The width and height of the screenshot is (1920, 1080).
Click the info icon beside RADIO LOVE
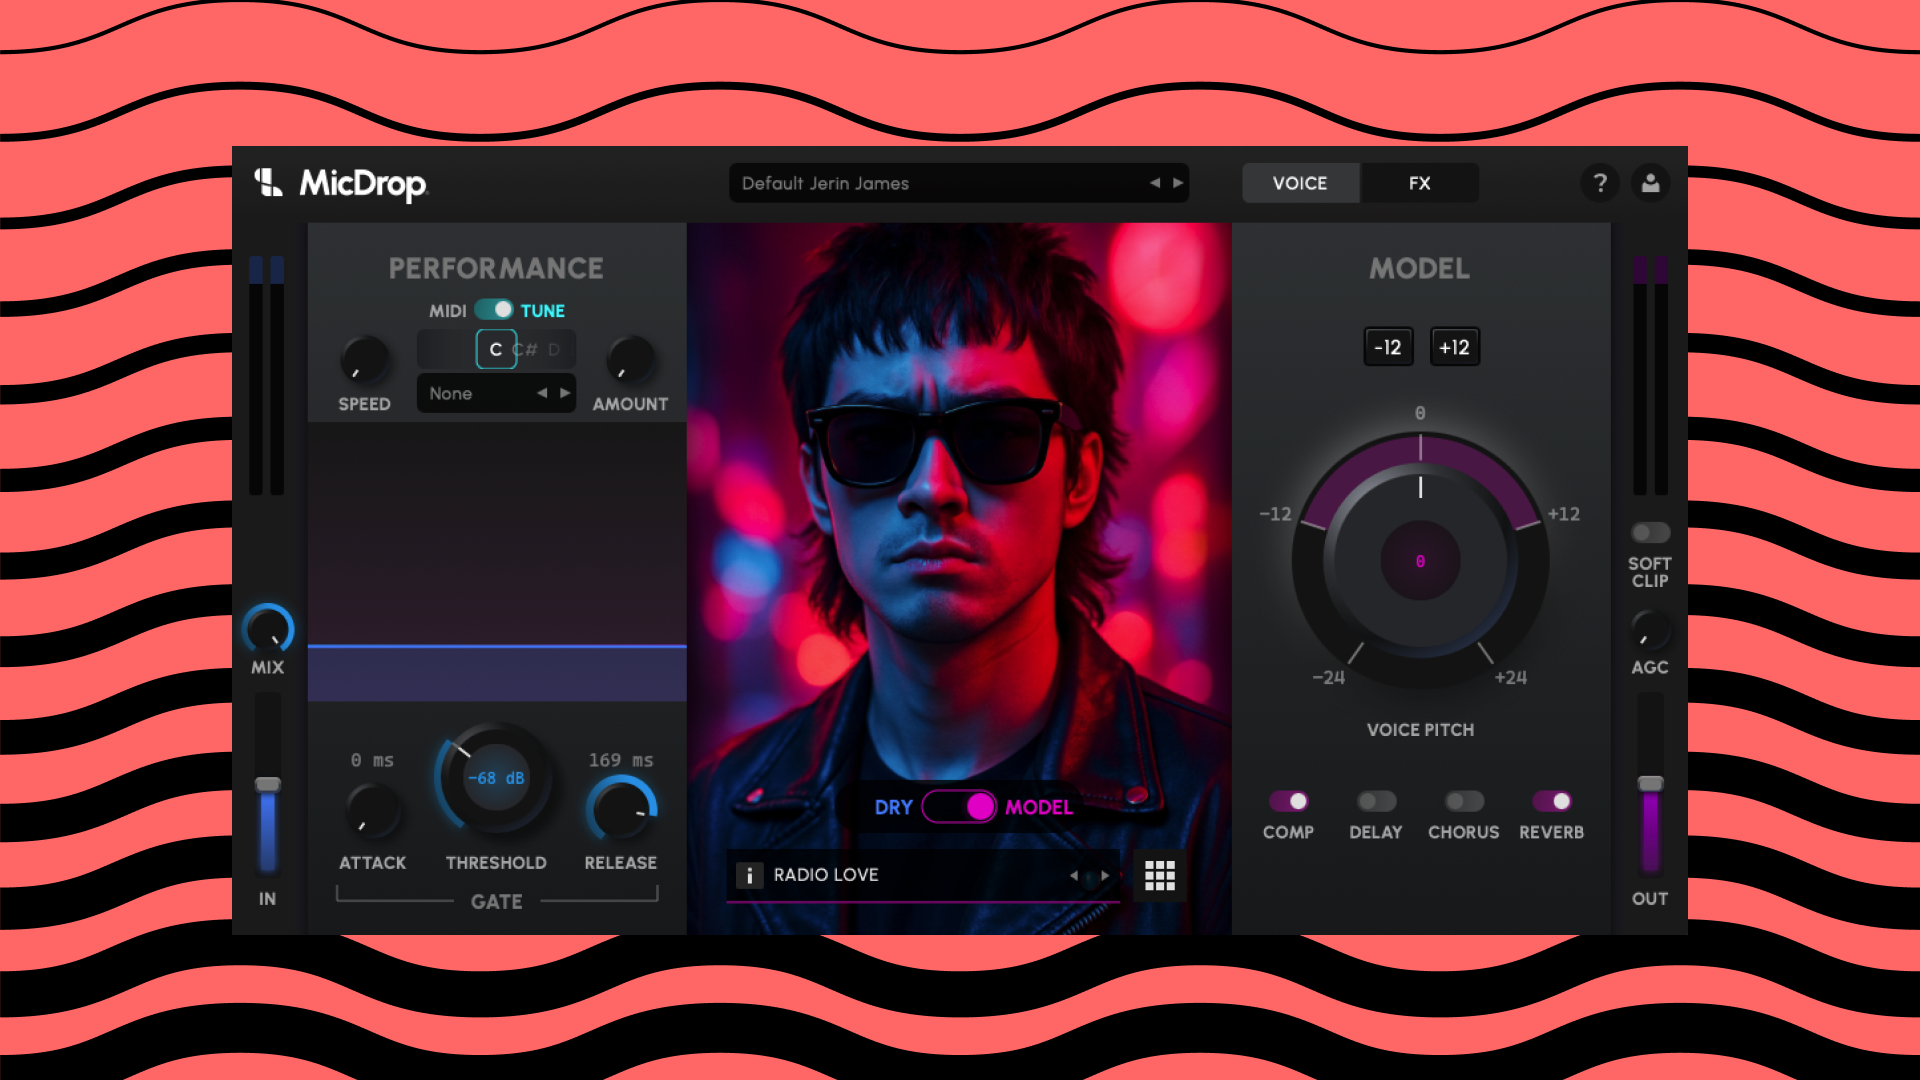[x=749, y=875]
